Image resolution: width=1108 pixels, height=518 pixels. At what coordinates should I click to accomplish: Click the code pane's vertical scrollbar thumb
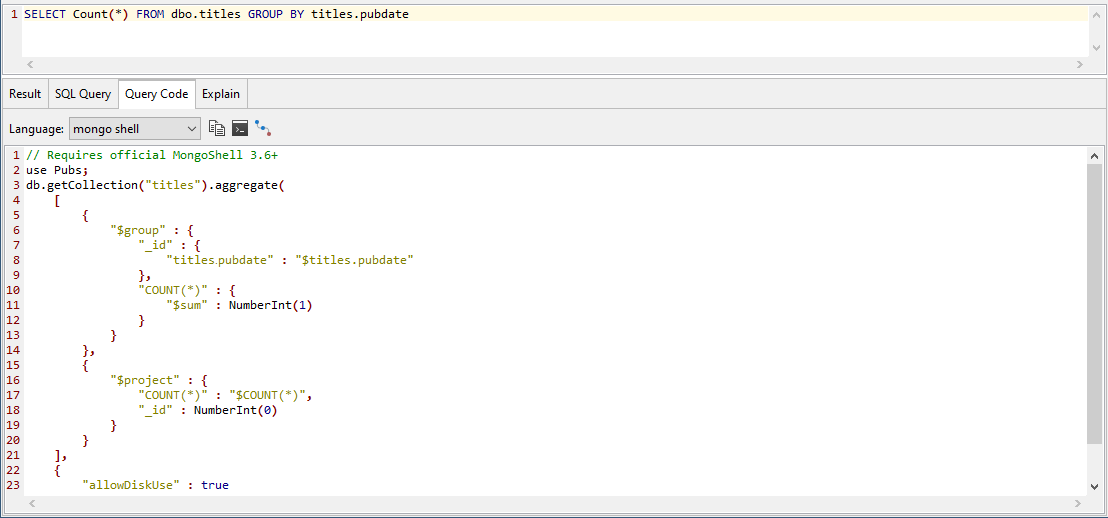pos(1094,300)
